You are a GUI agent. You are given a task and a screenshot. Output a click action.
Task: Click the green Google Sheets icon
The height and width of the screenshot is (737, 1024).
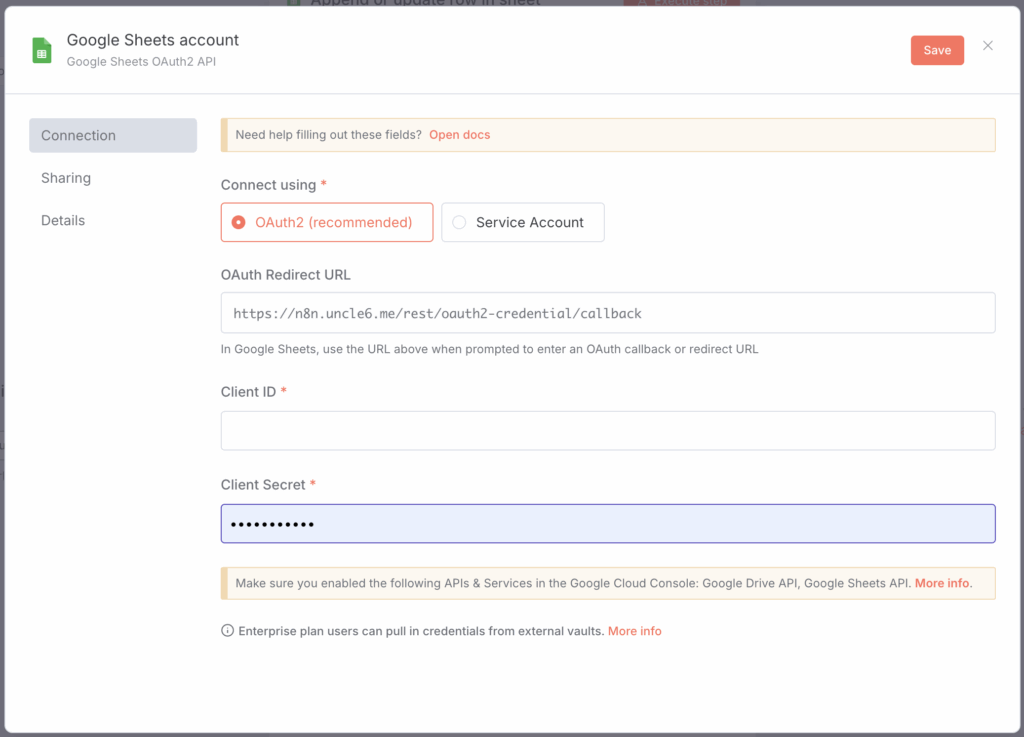pos(42,51)
